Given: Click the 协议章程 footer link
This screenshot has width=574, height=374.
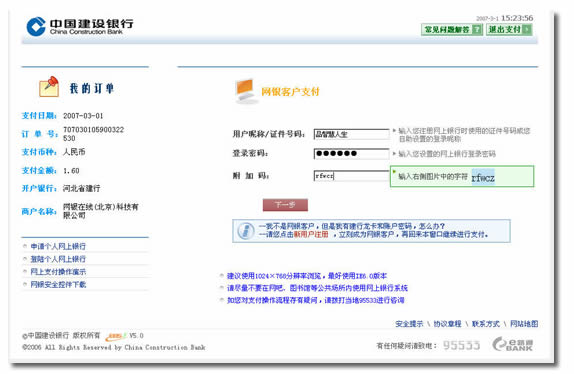Looking at the screenshot, I should coord(447,324).
